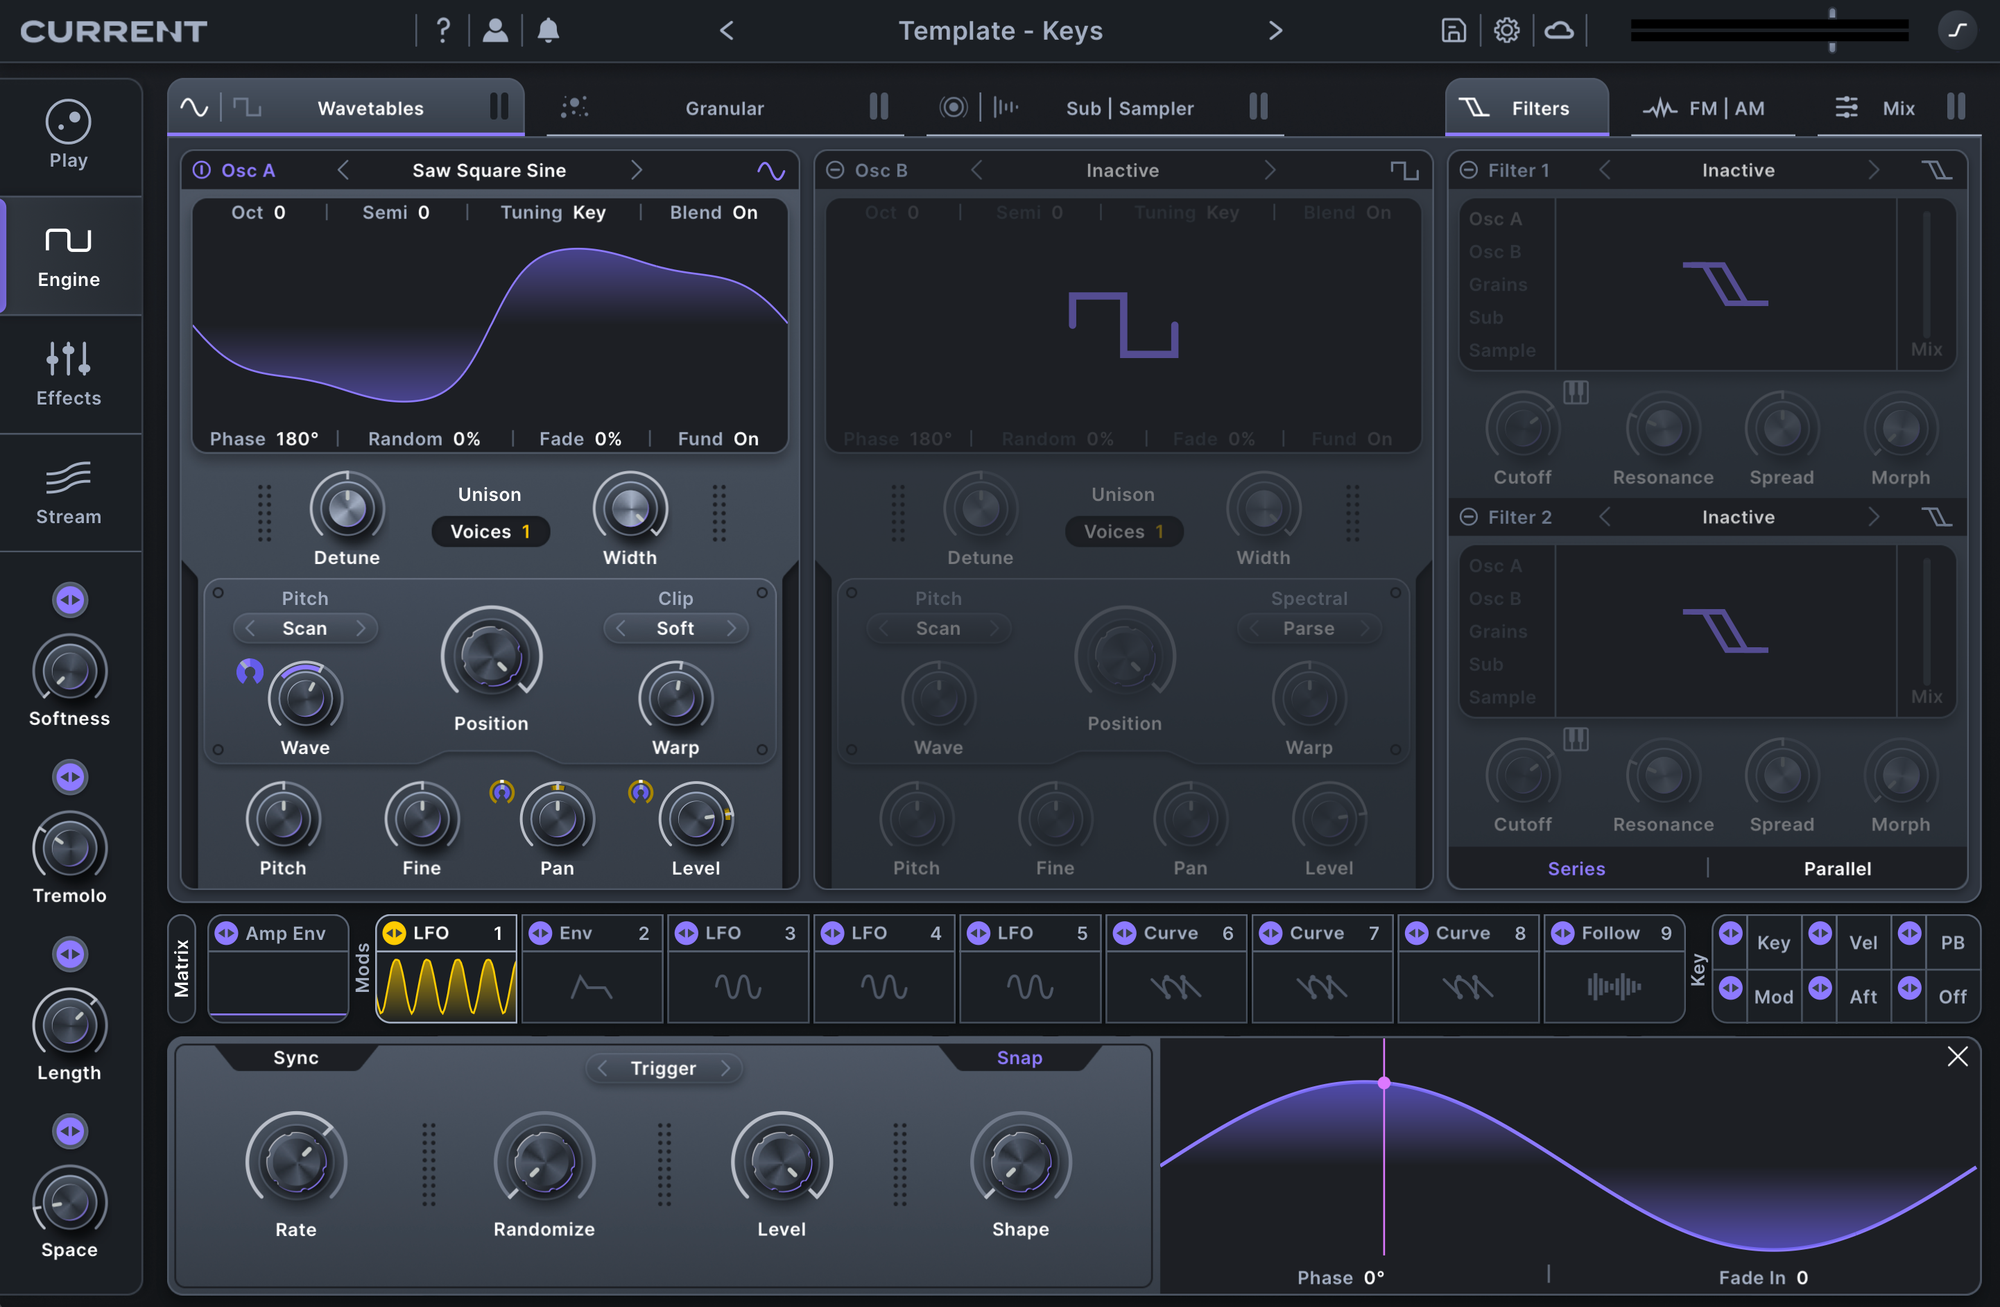
Task: Step Clip mode forward from Soft
Action: tap(731, 628)
